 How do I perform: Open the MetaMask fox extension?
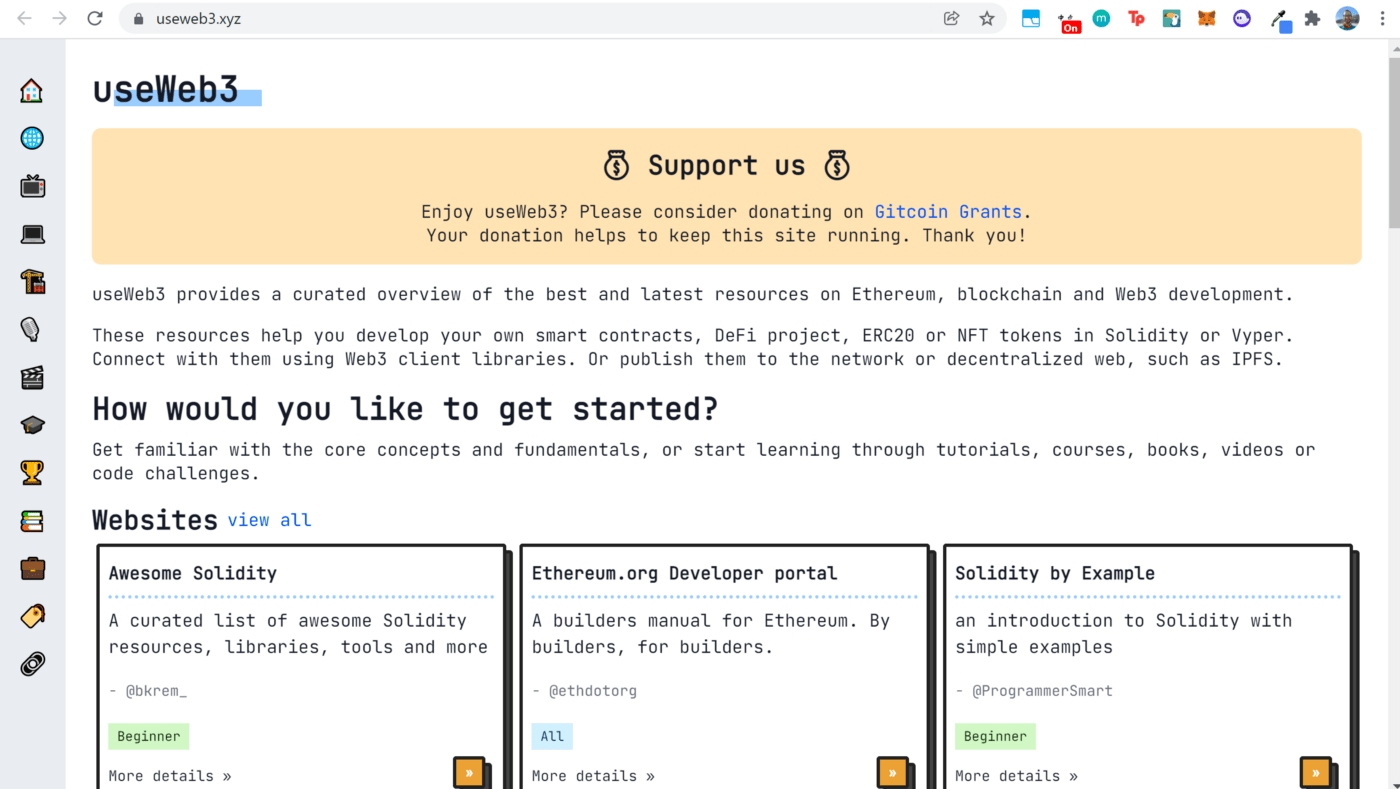[x=1207, y=18]
